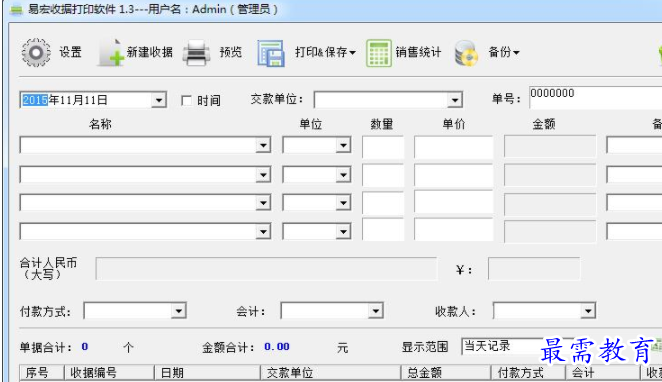Sort by 收据编号 column header
Viewport: 662px width, 382px height.
[x=109, y=373]
